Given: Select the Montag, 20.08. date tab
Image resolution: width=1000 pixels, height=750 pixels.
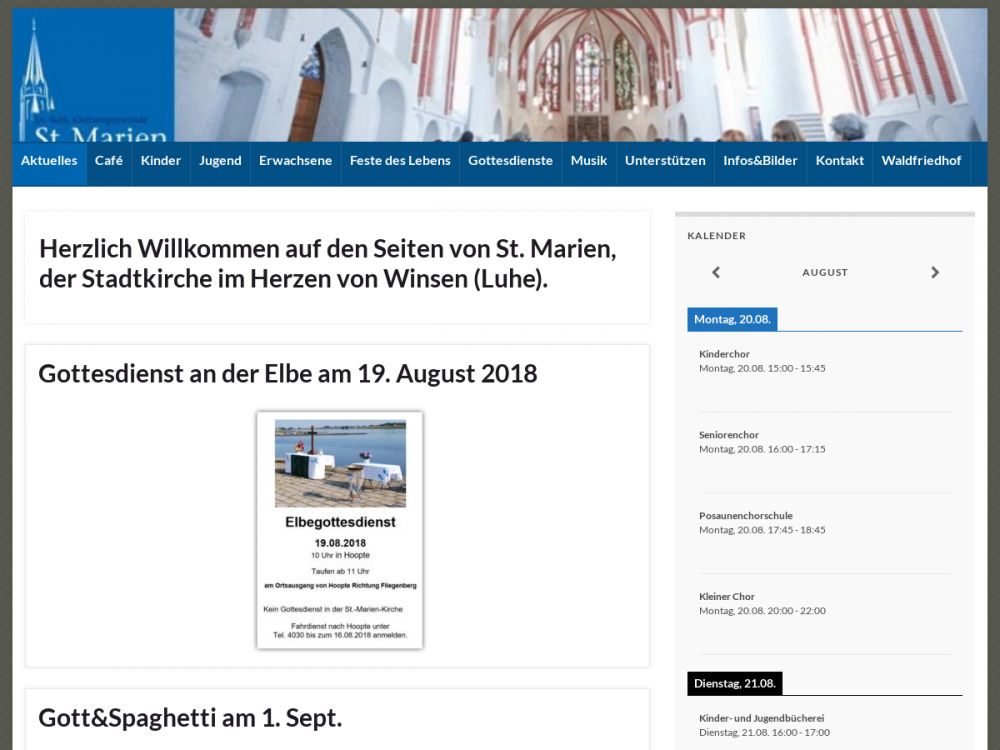Looking at the screenshot, I should pyautogui.click(x=732, y=320).
